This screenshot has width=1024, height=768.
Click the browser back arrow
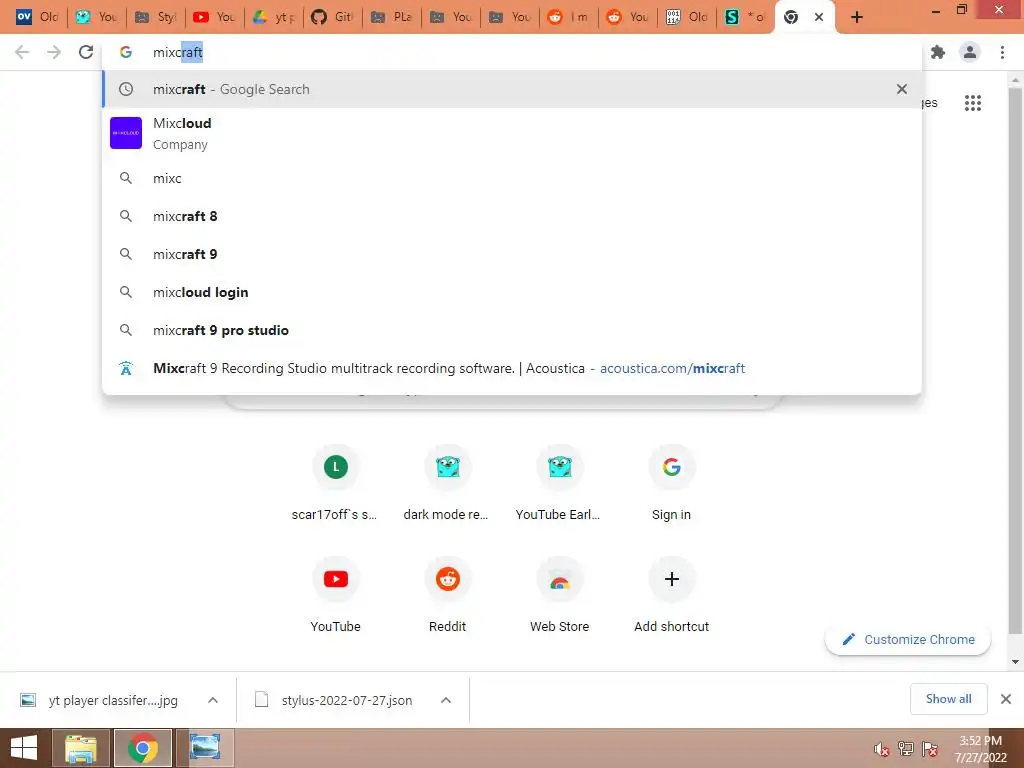click(22, 52)
